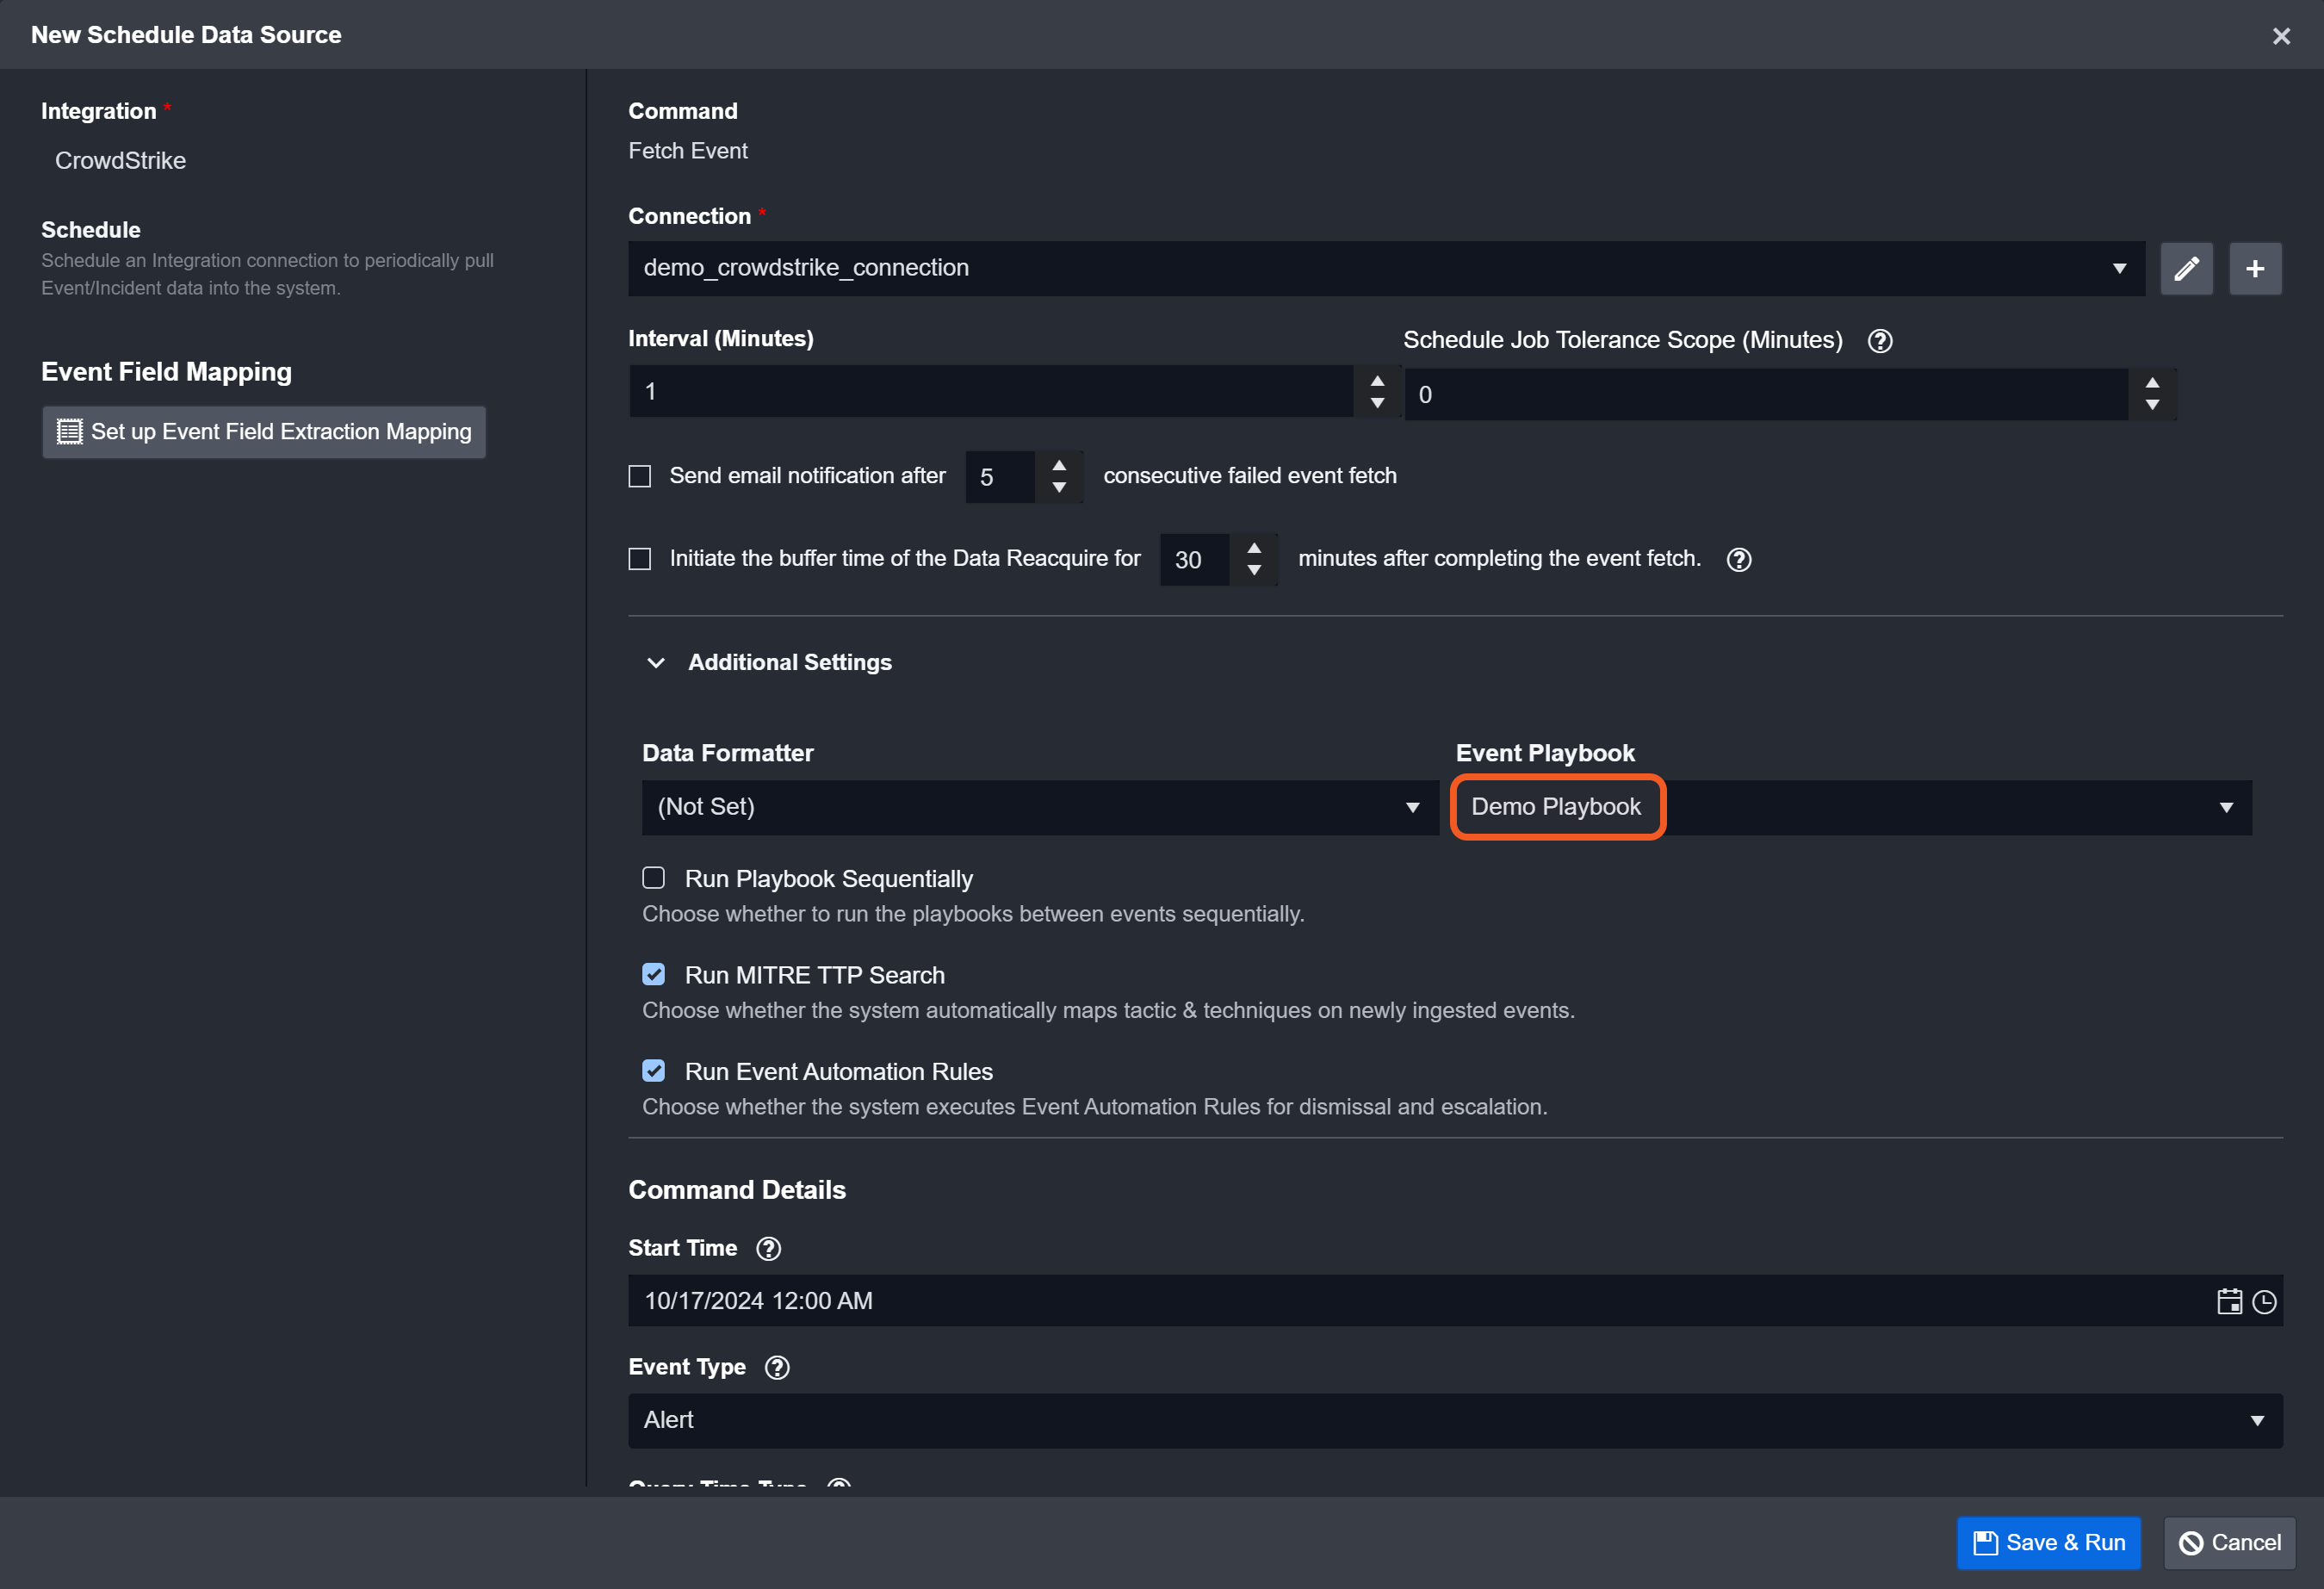Enable Send email notification checkbox
Viewport: 2324px width, 1589px height.
tap(640, 476)
